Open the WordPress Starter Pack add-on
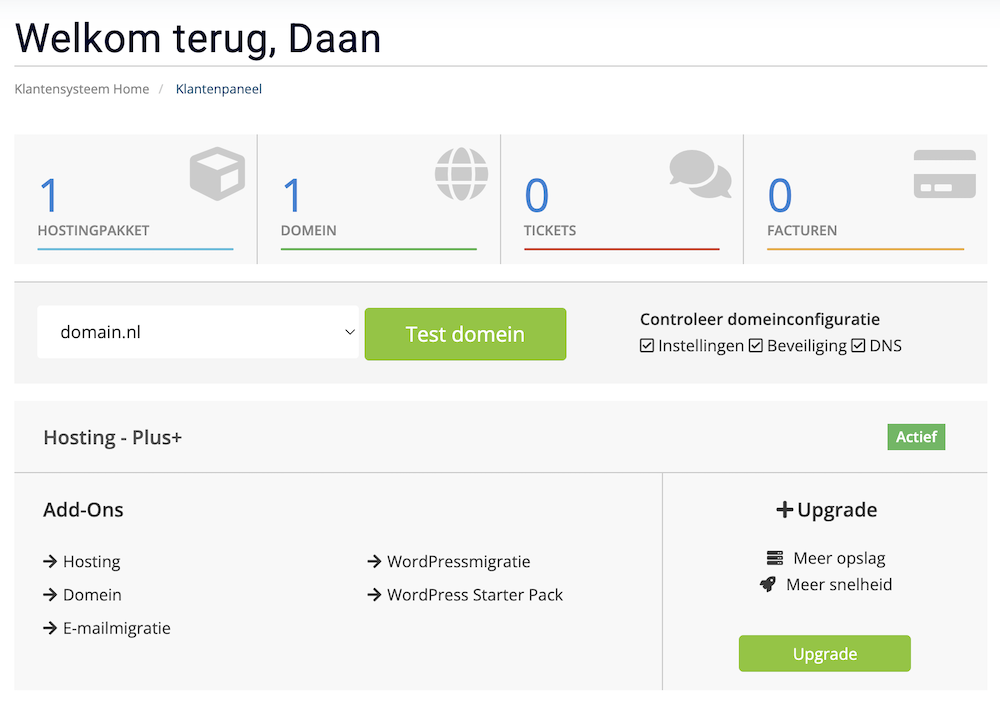 (475, 595)
